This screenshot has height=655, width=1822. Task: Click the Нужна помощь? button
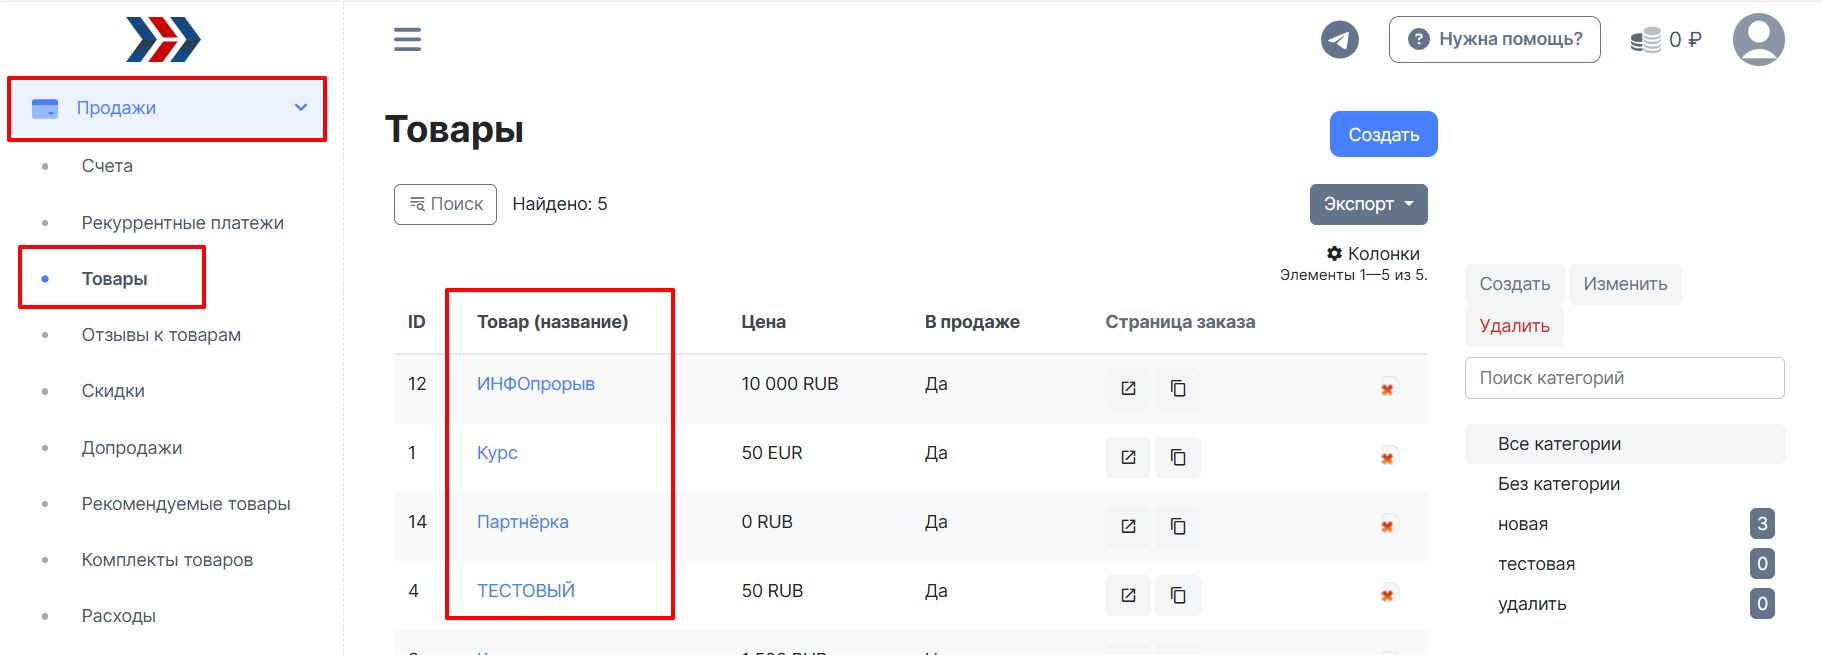pyautogui.click(x=1494, y=40)
